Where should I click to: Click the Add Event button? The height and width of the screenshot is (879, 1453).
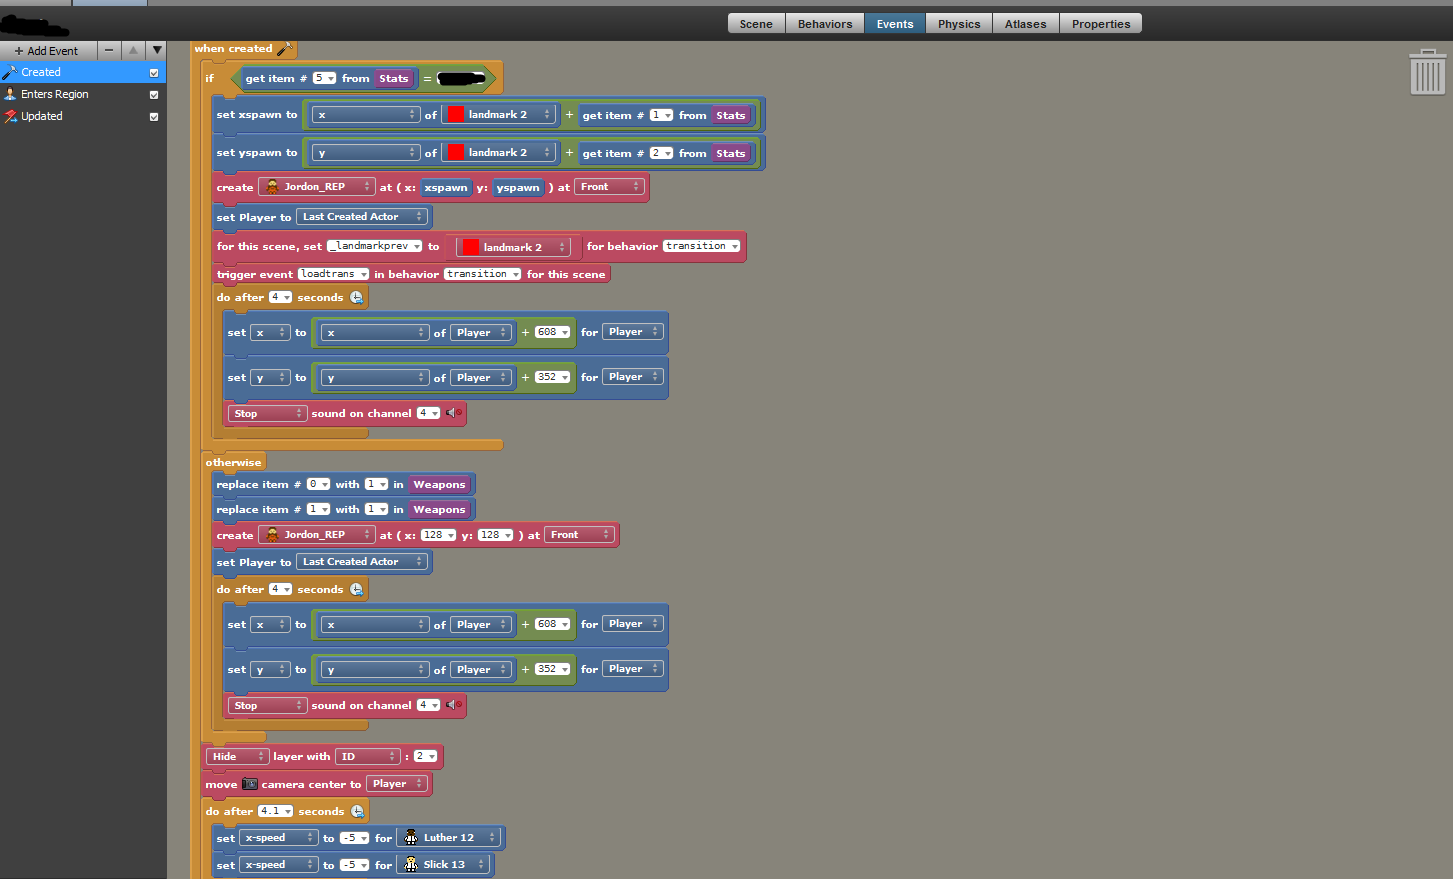pos(47,51)
